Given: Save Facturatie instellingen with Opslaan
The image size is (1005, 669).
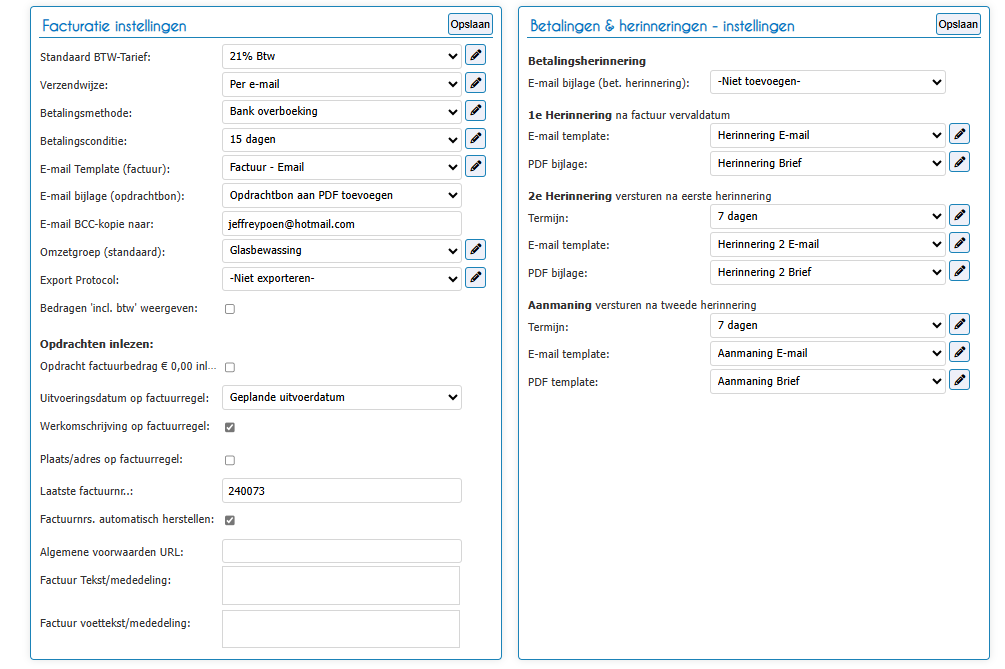Looking at the screenshot, I should coord(470,24).
